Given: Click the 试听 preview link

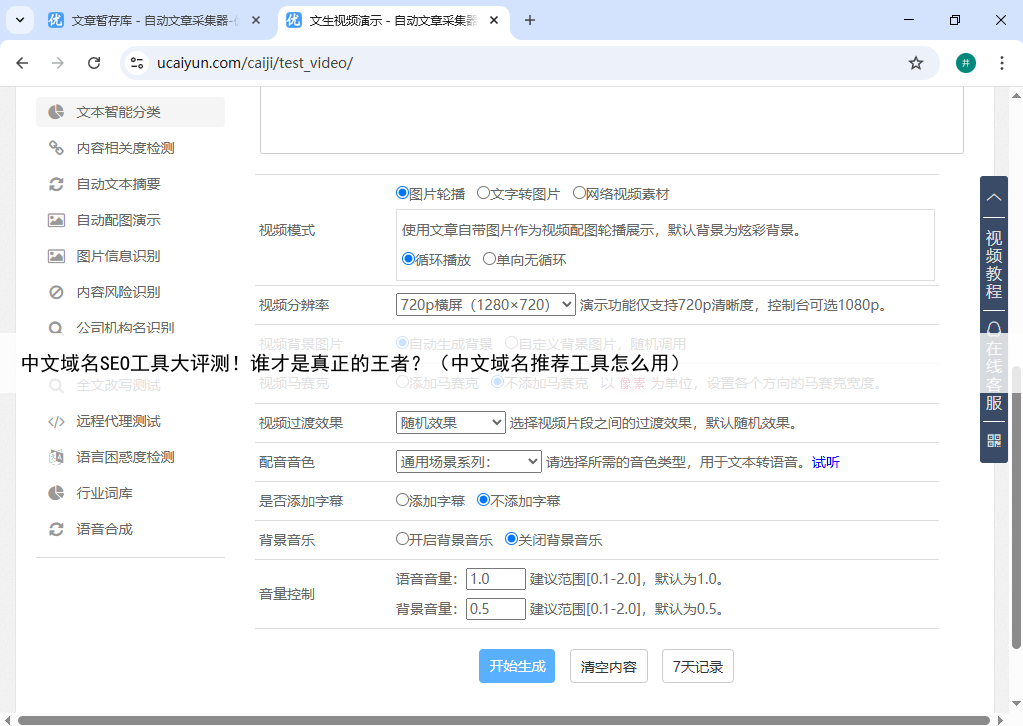Looking at the screenshot, I should point(825,462).
